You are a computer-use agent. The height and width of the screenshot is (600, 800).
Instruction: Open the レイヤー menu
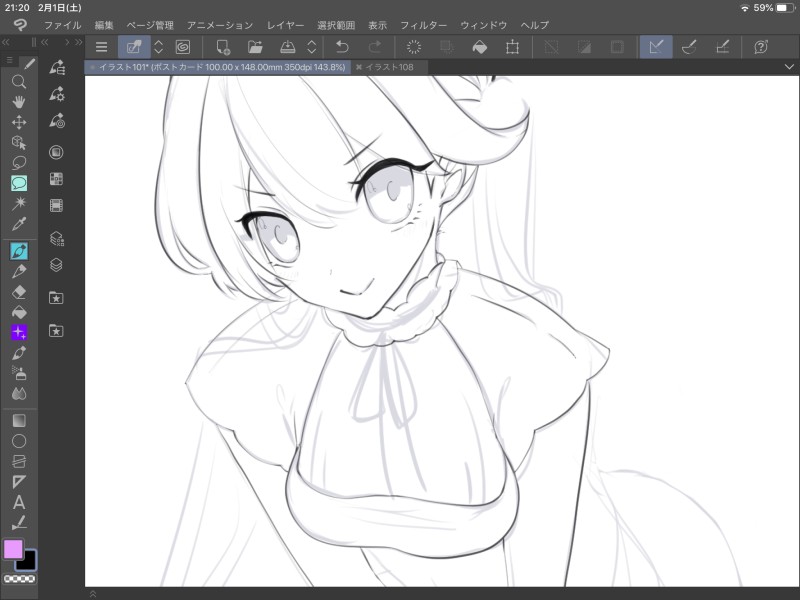coord(285,25)
